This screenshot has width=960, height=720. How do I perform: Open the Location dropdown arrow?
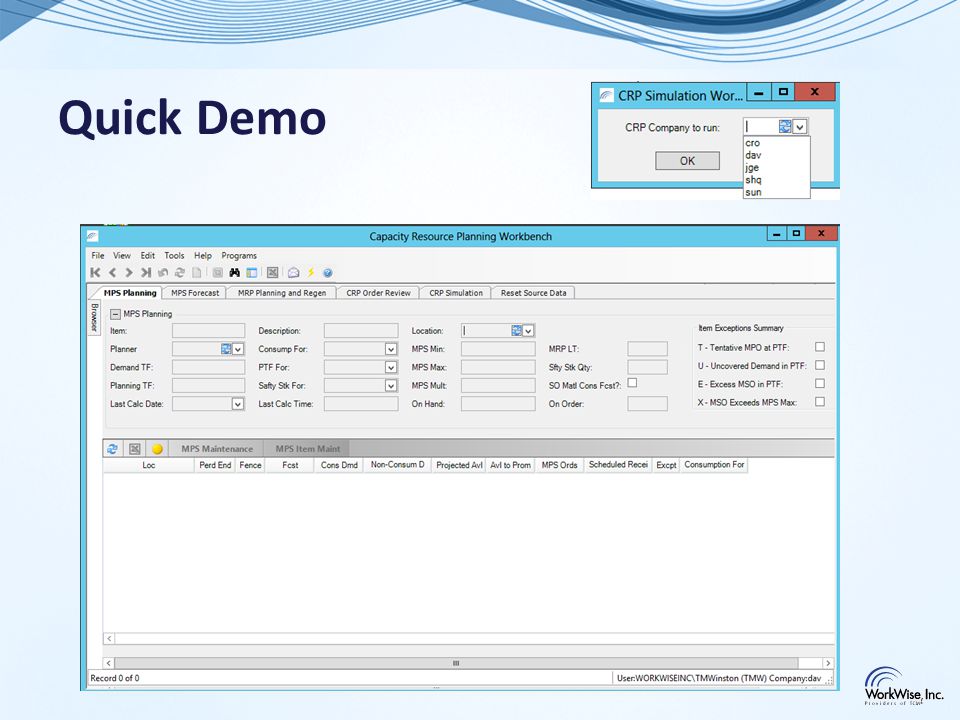[528, 331]
